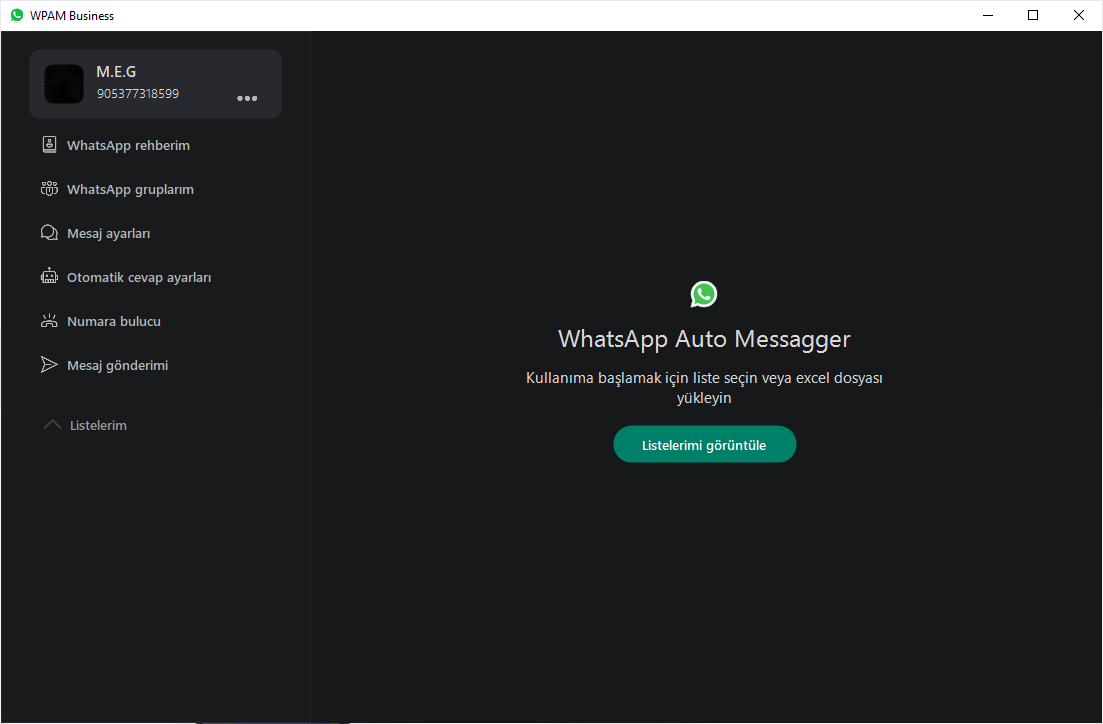This screenshot has height=724, width=1103.
Task: Navigate to the Mesaj gönderimi label
Action: (117, 365)
